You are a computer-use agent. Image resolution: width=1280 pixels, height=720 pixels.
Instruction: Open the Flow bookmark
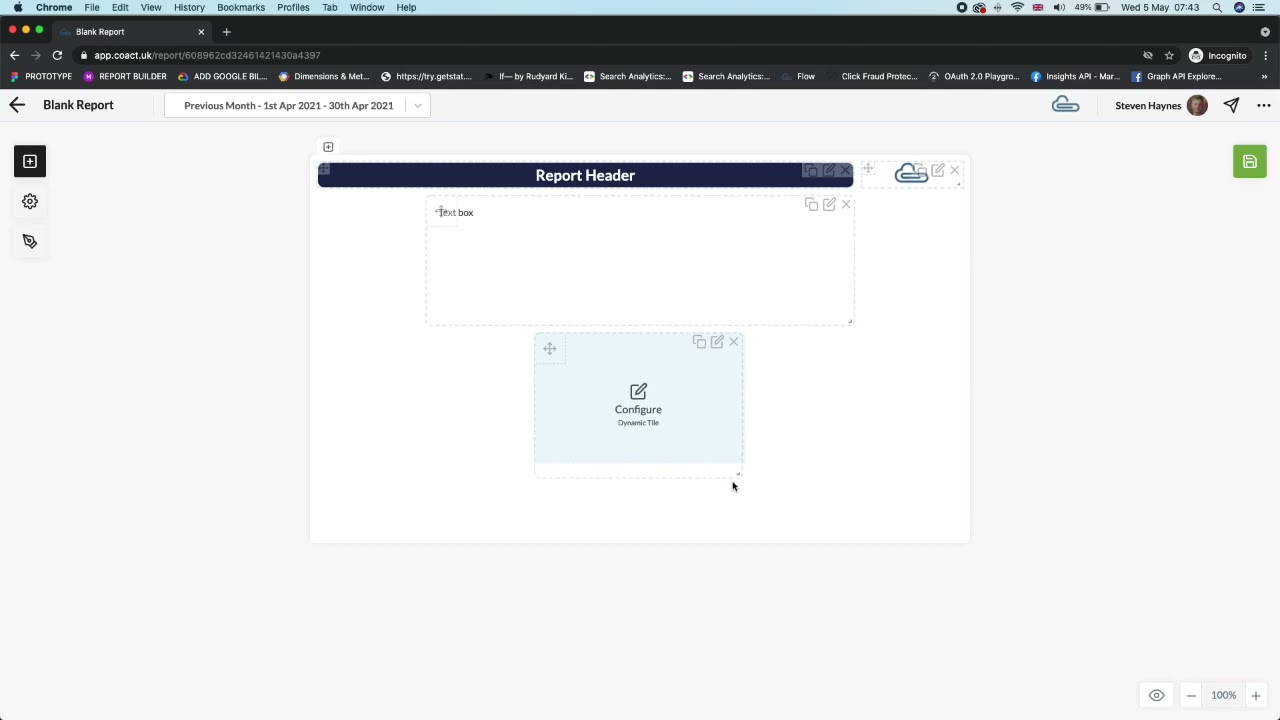point(798,76)
